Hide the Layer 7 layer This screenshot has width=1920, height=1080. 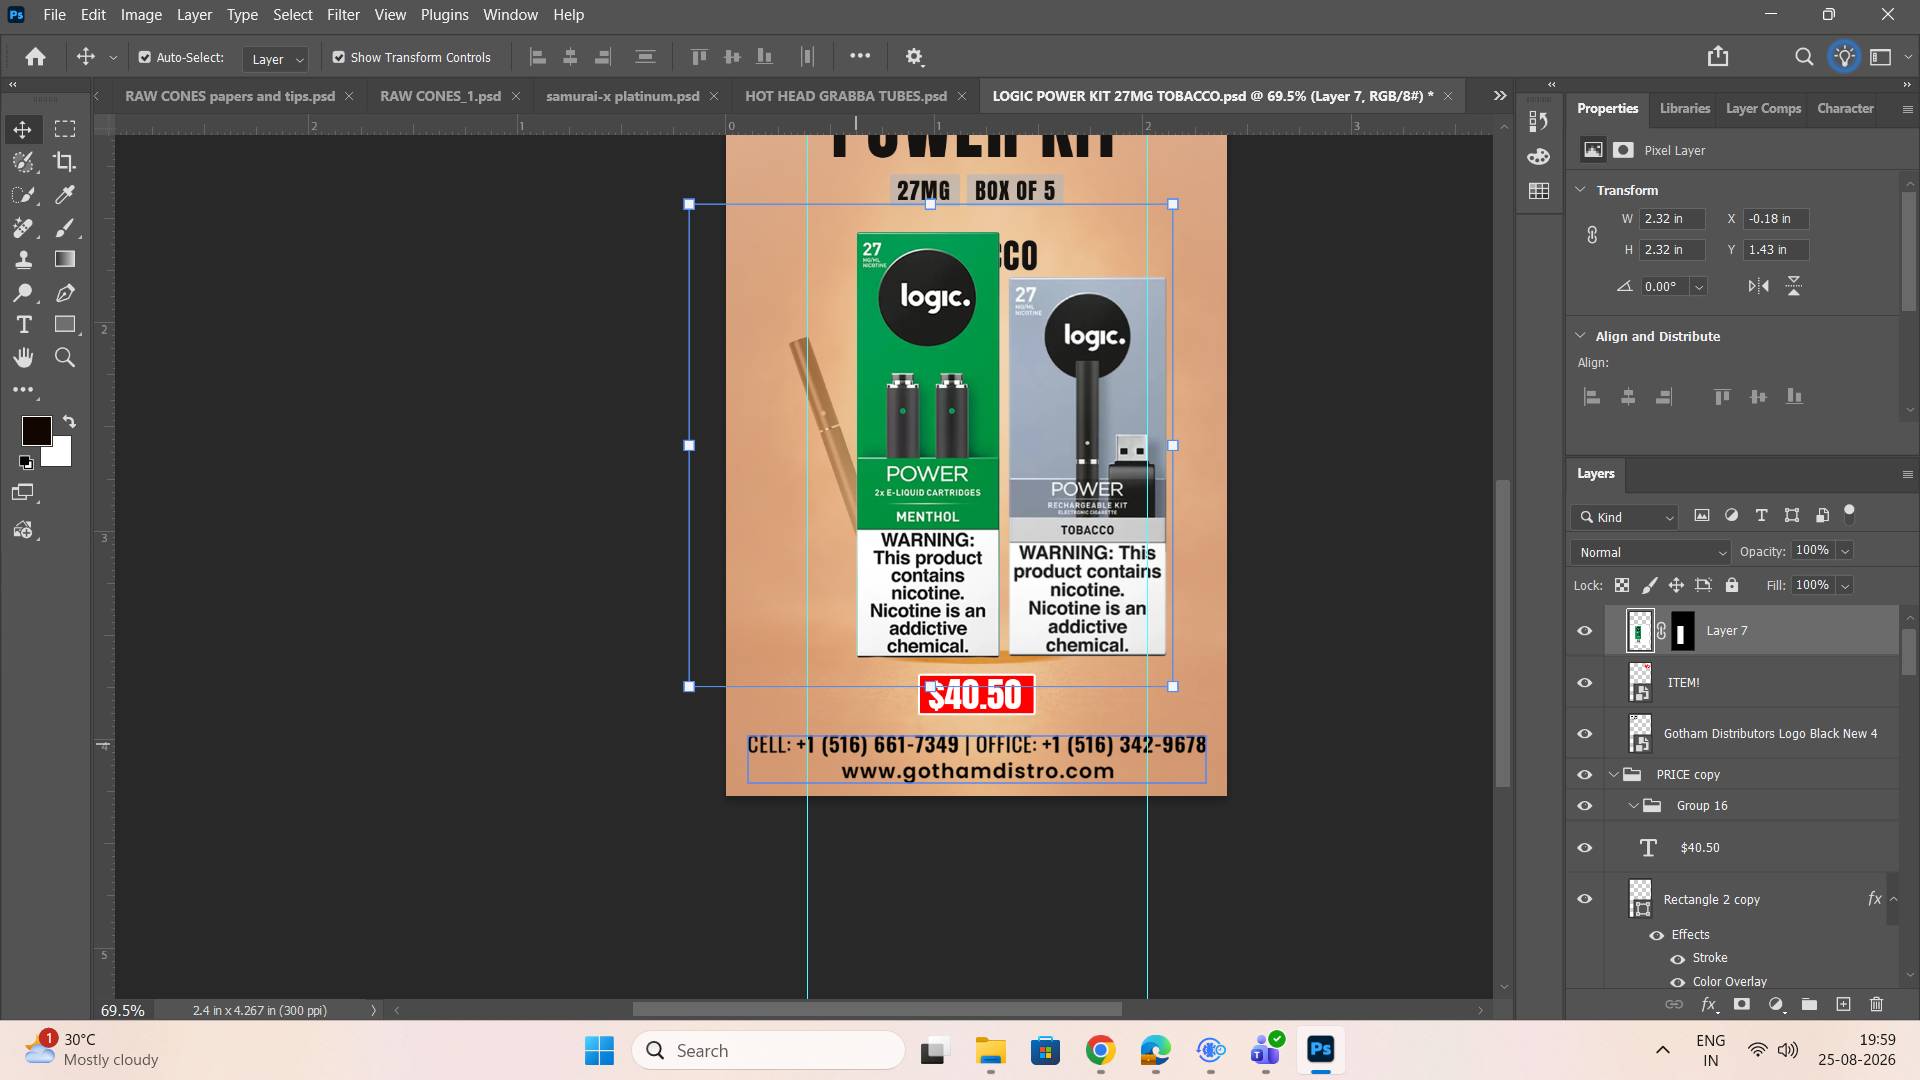1585,631
